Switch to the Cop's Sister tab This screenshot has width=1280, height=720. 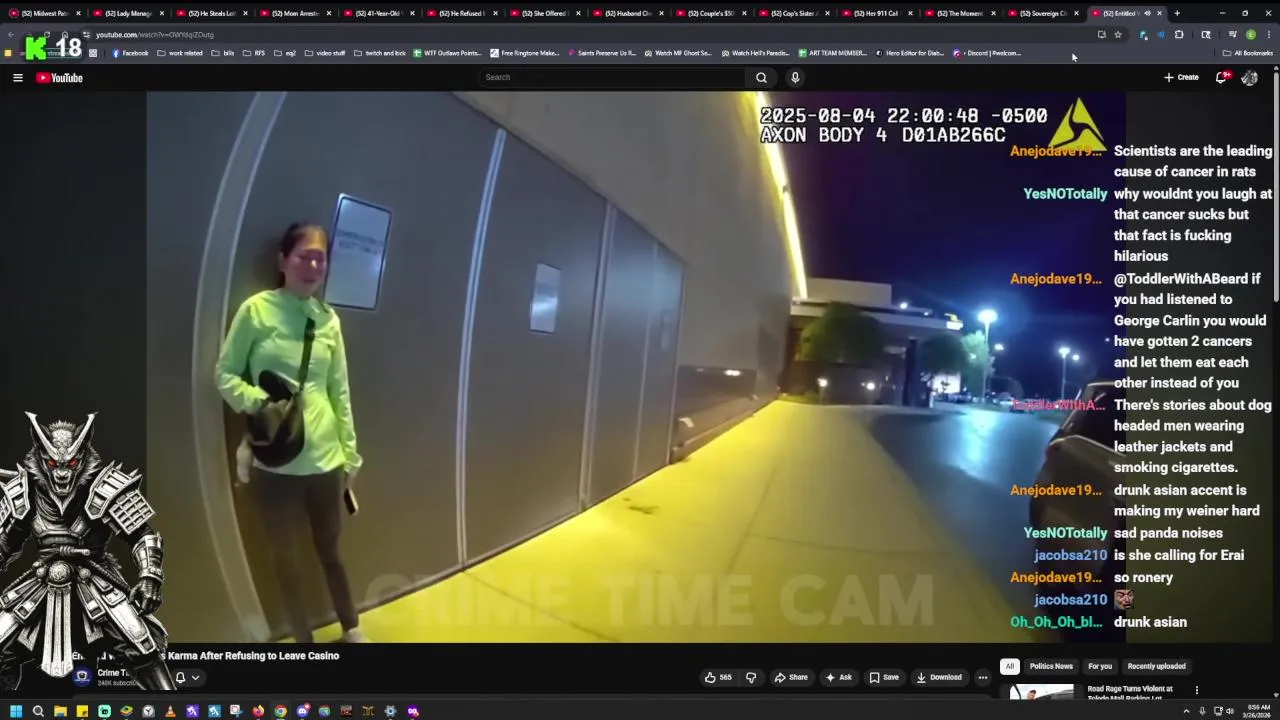[795, 13]
